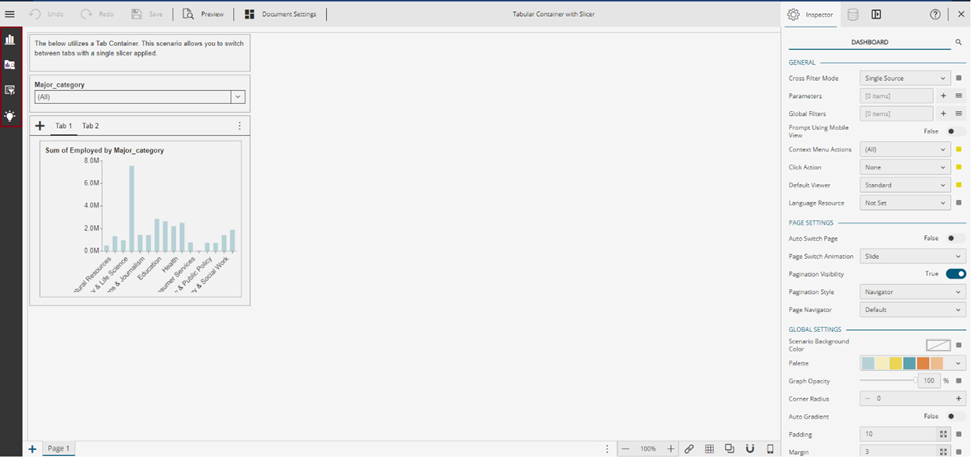973x458 pixels.
Task: Click the link icon in bottom toolbar
Action: click(689, 449)
